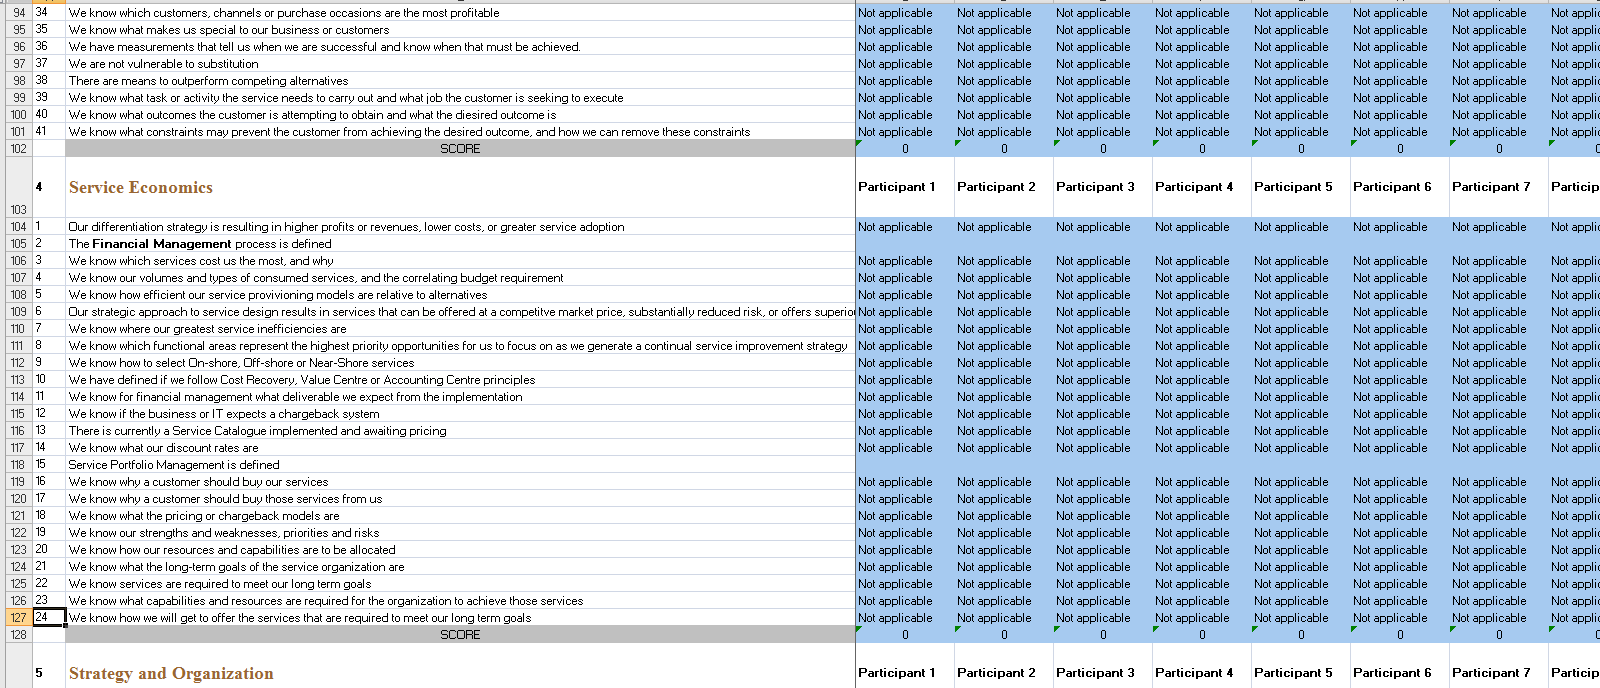Select Participant 7 score value in row 102
This screenshot has height=688, width=1600.
1499,149
